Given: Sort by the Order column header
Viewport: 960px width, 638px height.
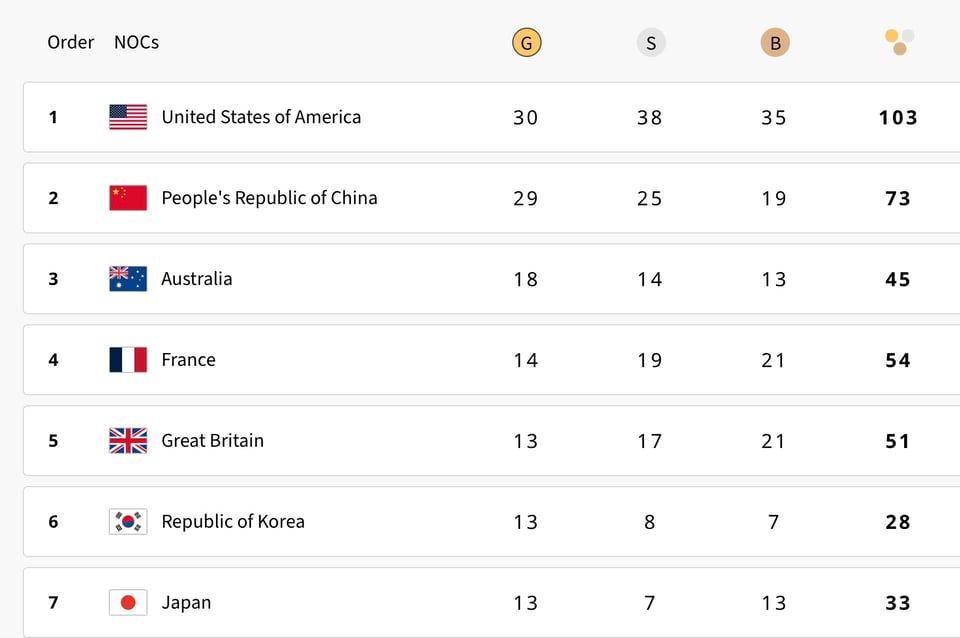Looking at the screenshot, I should 71,42.
